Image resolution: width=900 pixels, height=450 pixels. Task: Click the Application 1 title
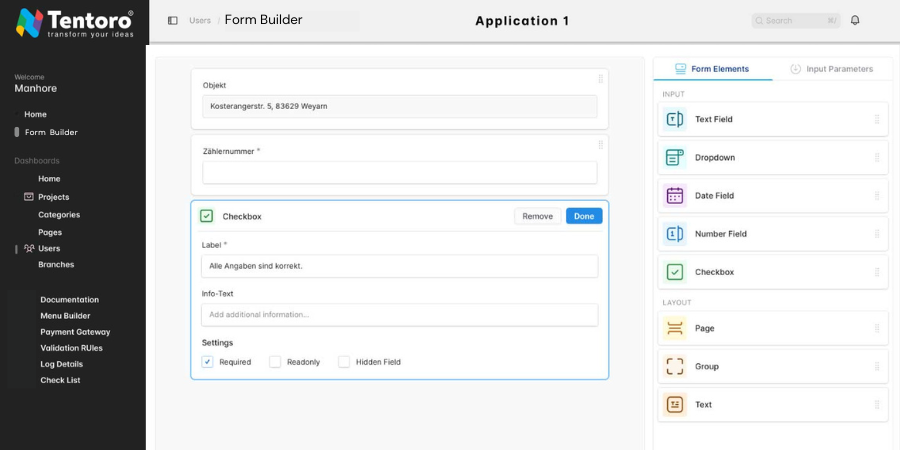pos(522,21)
